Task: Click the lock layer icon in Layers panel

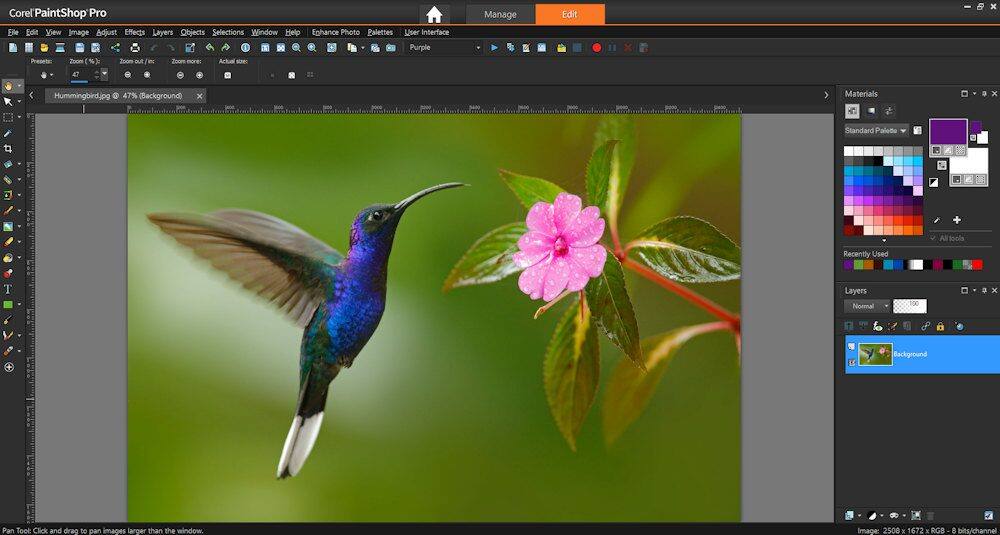Action: [x=940, y=326]
